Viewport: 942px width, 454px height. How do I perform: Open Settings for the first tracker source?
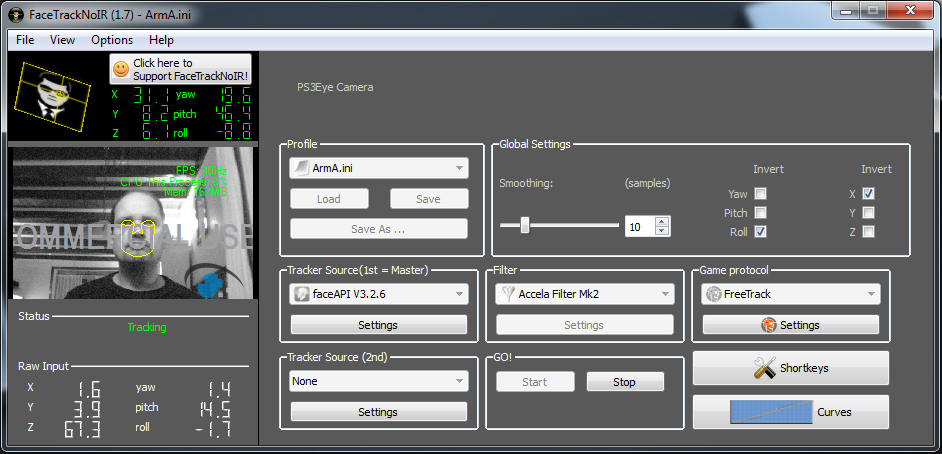coord(378,325)
